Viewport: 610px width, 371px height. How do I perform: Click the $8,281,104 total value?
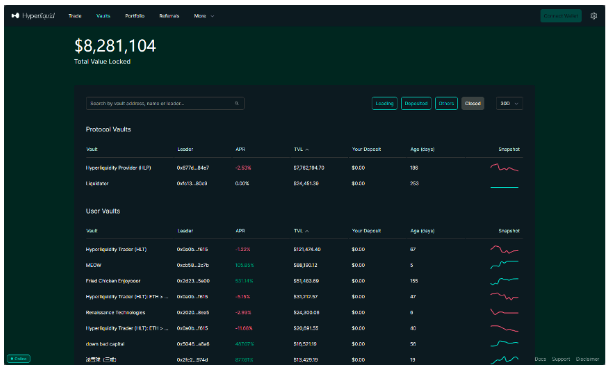click(115, 46)
